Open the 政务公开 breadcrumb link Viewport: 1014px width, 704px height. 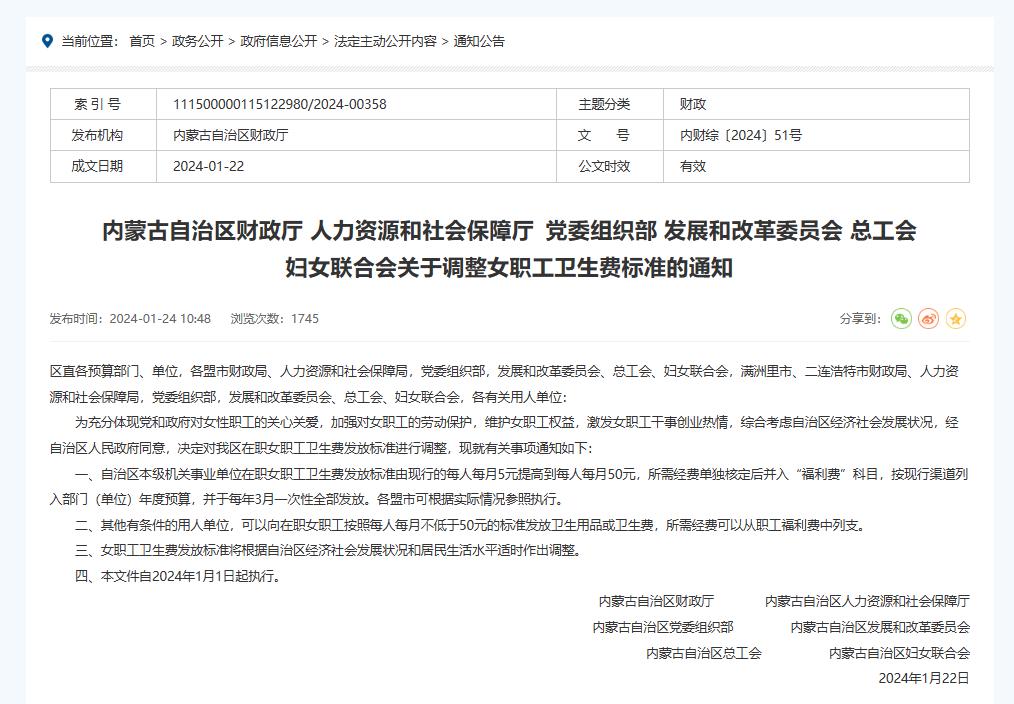[197, 41]
